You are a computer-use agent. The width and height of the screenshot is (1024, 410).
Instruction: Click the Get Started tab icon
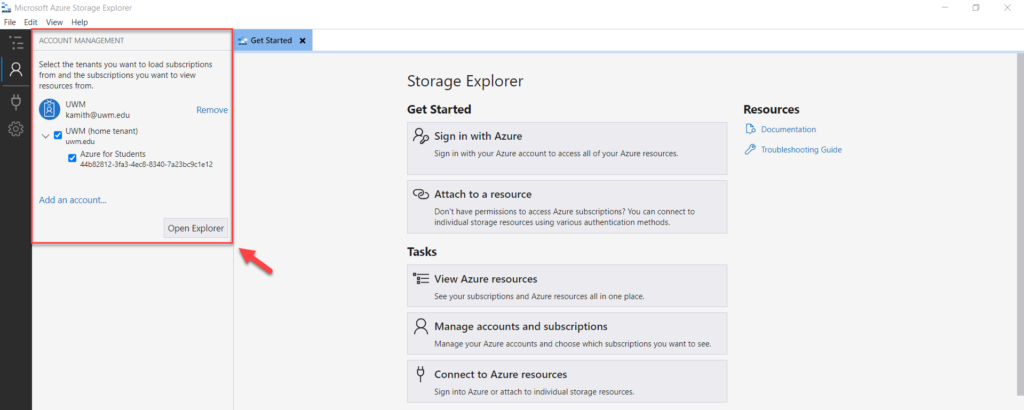(243, 40)
